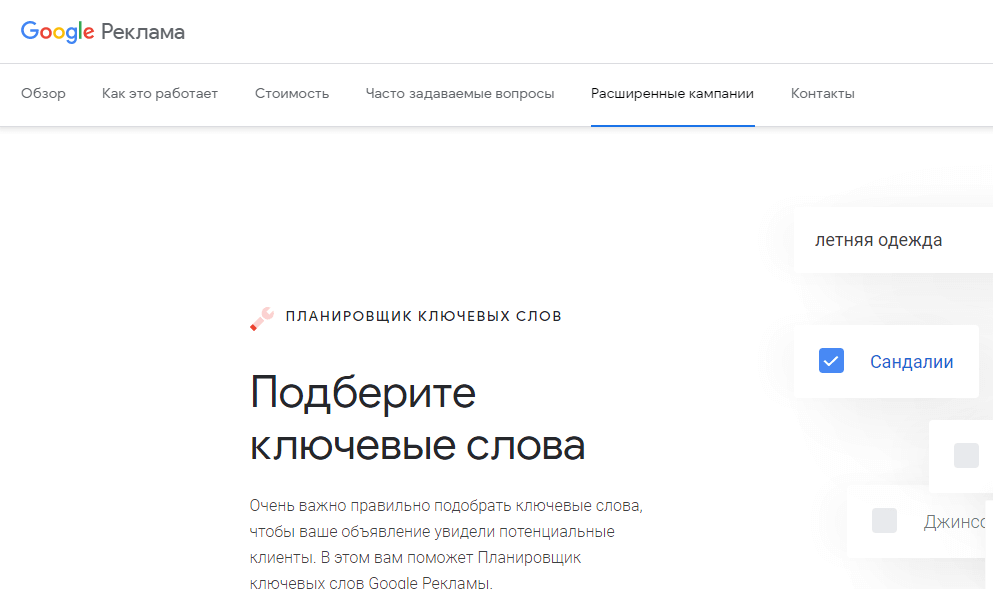993x589 pixels.
Task: Select the Сандалии keyword label
Action: [911, 361]
